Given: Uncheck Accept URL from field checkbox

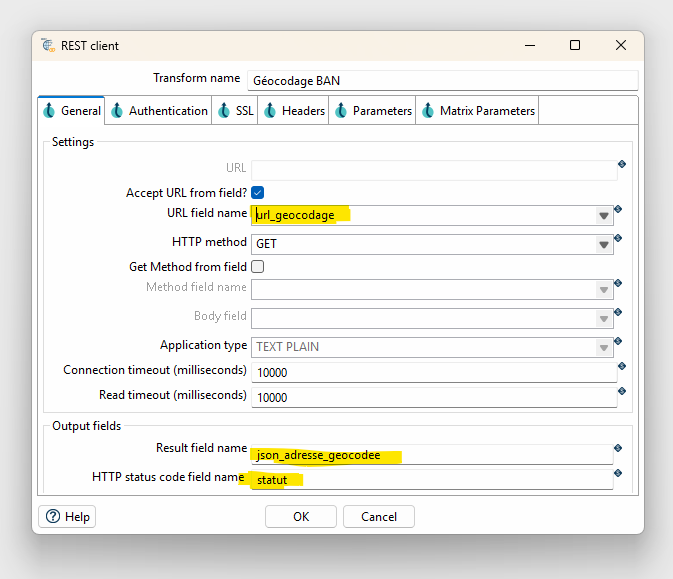Looking at the screenshot, I should coord(257,192).
